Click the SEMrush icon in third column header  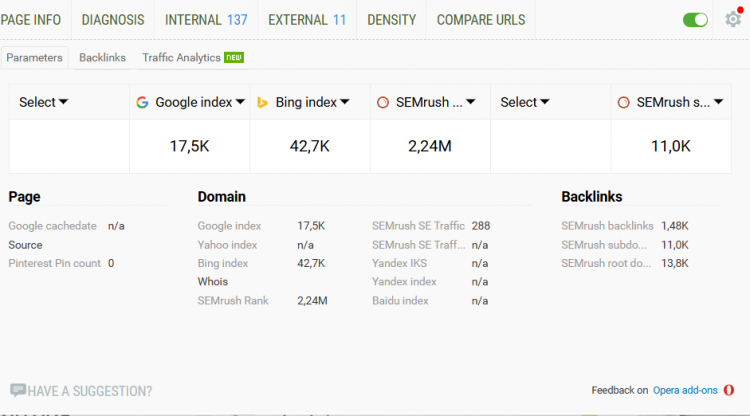coord(383,102)
